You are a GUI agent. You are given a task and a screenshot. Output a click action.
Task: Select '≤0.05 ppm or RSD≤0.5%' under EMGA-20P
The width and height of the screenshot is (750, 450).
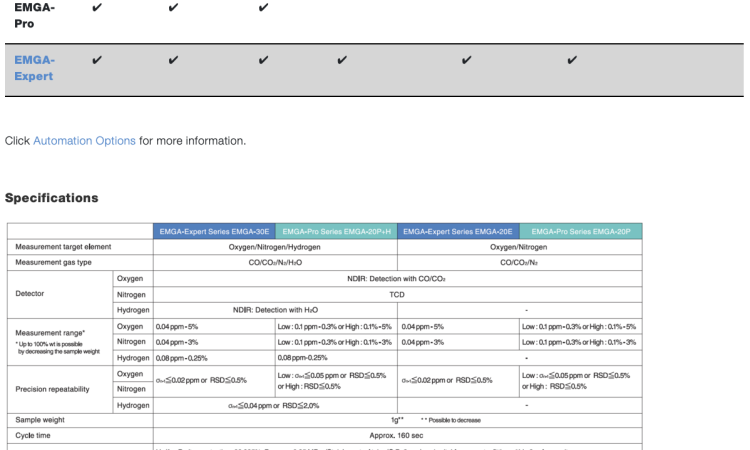tap(576, 376)
